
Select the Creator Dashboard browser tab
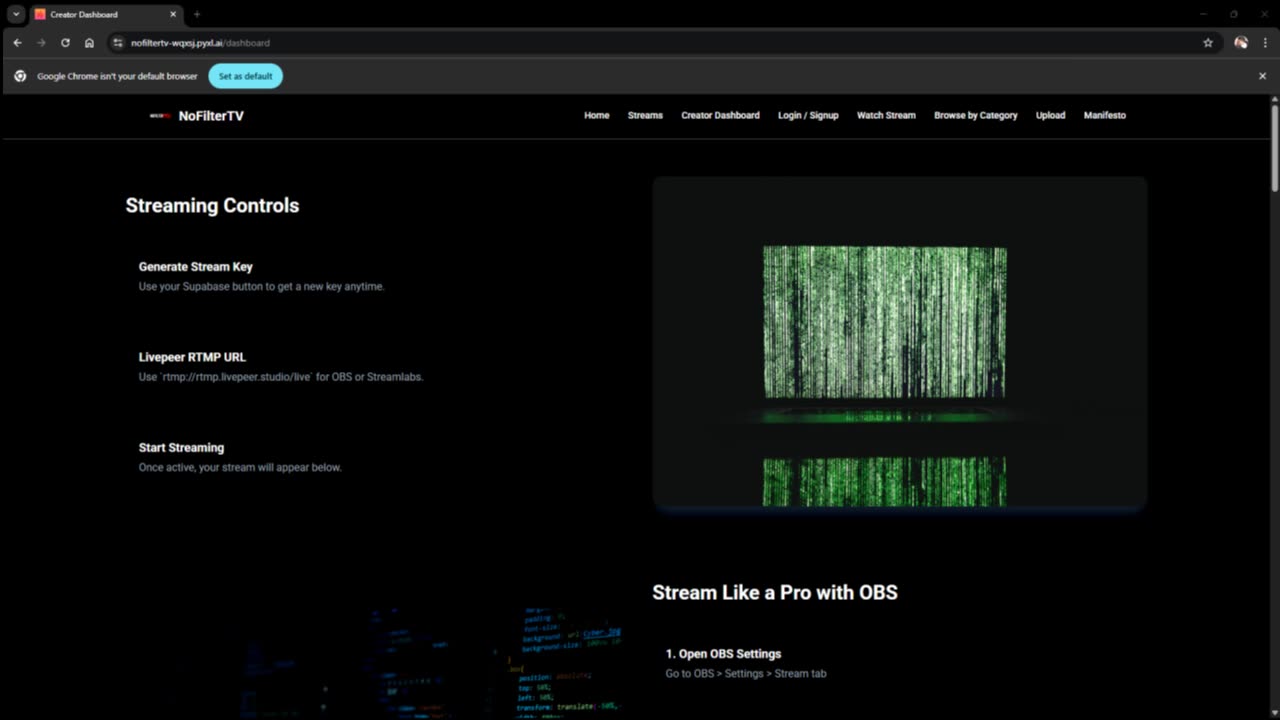tap(105, 14)
